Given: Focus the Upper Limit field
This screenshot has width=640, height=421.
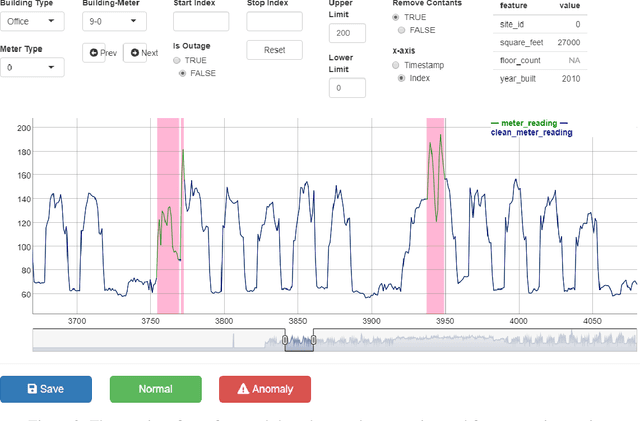Looking at the screenshot, I should (347, 35).
